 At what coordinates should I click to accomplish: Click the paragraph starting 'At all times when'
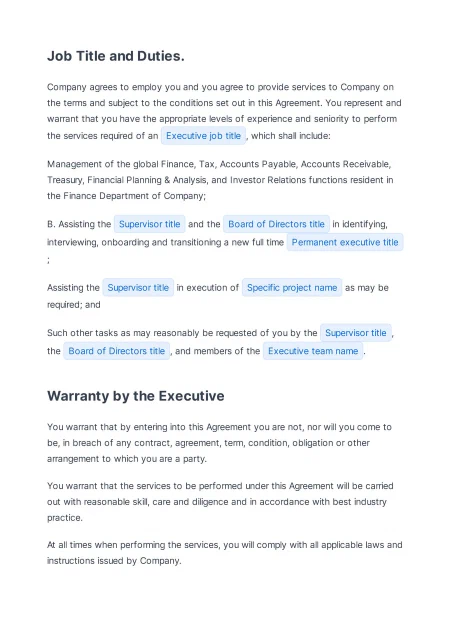click(225, 552)
